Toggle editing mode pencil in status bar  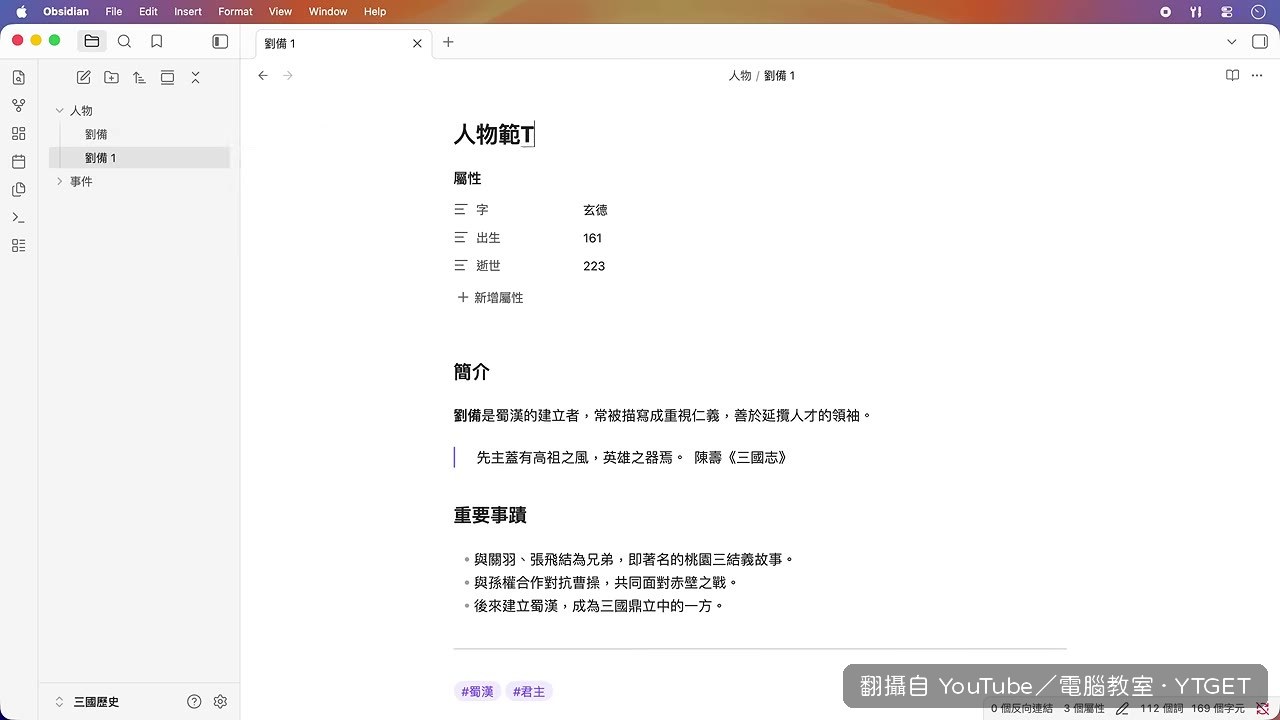click(1122, 709)
